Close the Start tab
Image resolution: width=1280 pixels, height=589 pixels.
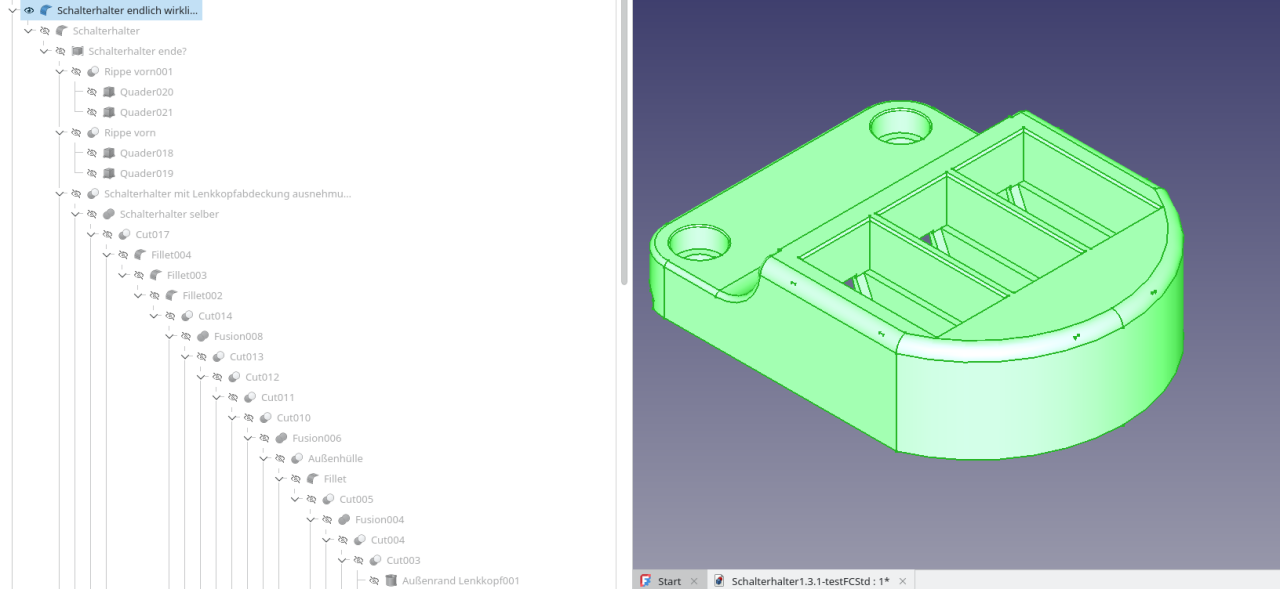pos(694,581)
